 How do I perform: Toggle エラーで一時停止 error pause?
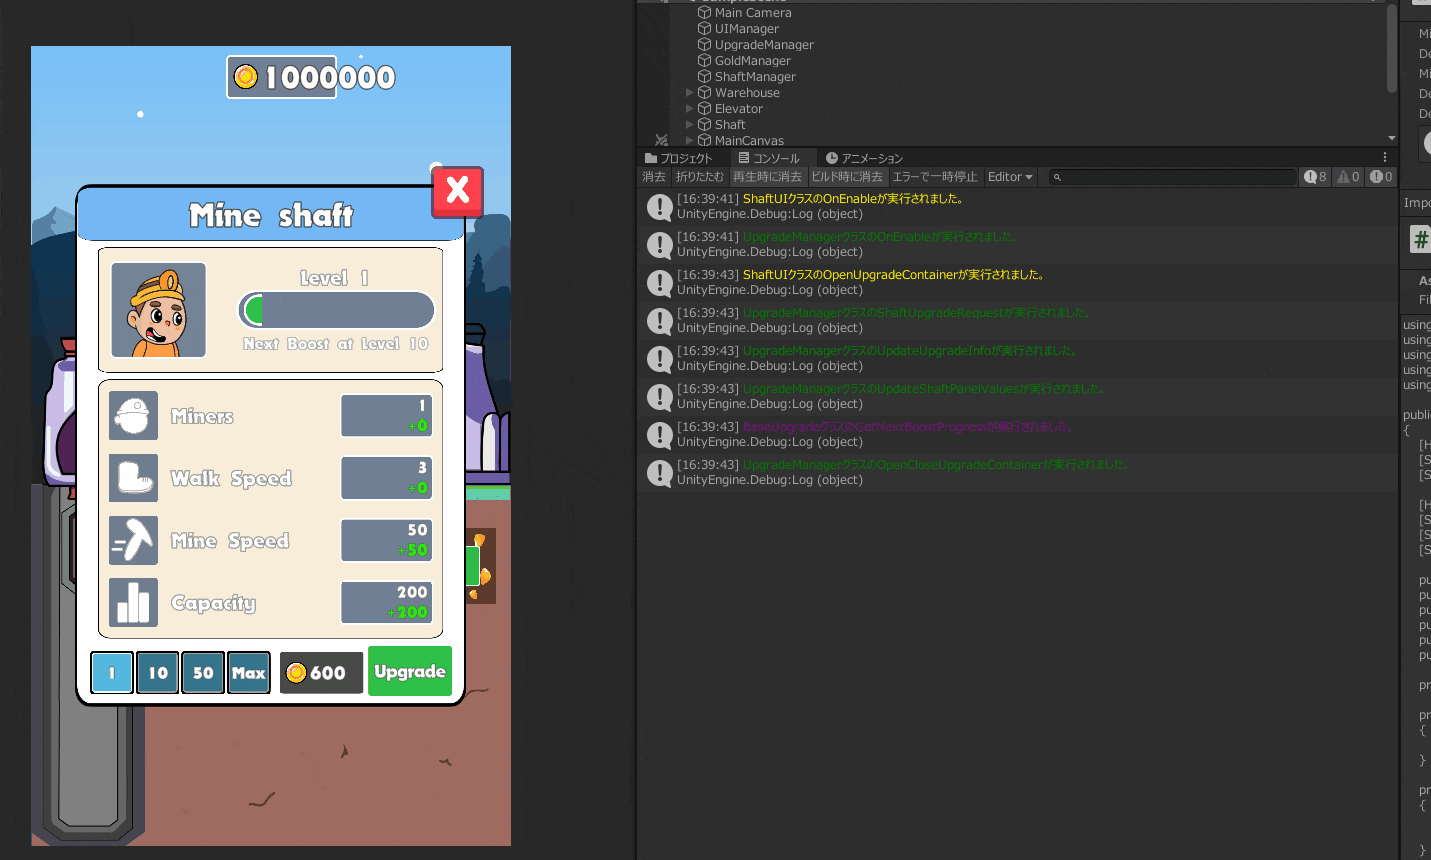[935, 177]
